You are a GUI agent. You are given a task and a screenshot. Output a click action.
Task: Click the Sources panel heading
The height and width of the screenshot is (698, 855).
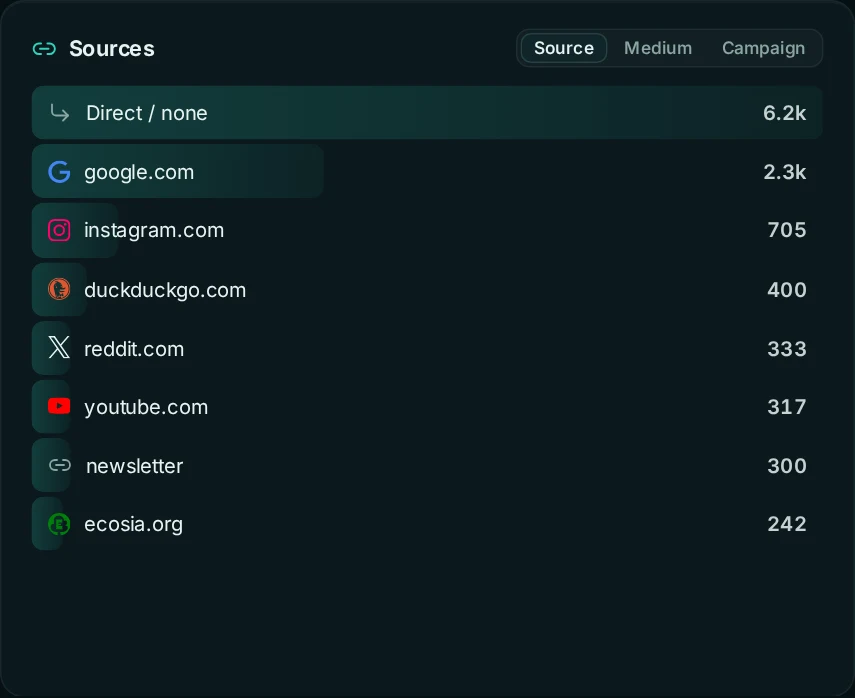(x=112, y=49)
